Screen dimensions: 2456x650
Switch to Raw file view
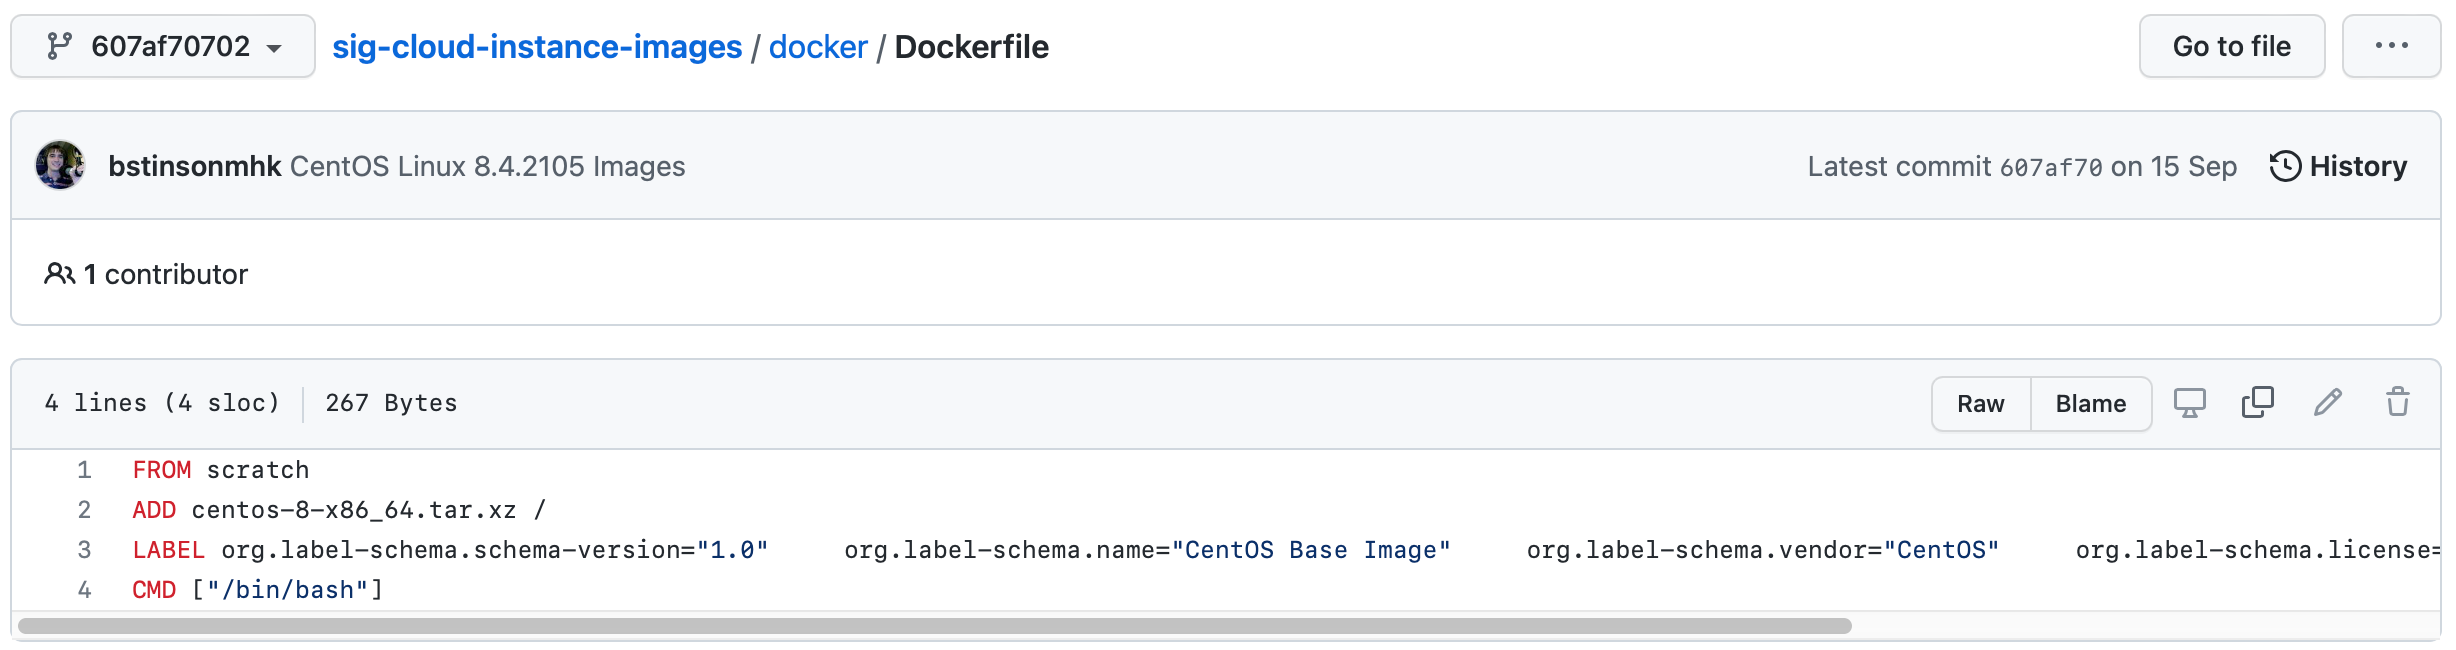point(1981,404)
